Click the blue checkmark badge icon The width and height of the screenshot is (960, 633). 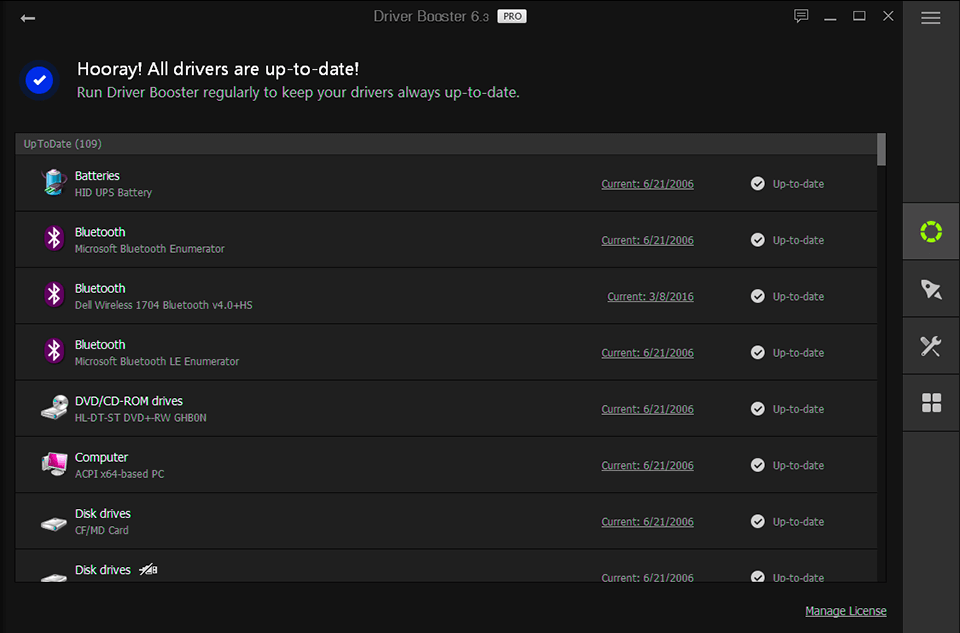point(39,80)
